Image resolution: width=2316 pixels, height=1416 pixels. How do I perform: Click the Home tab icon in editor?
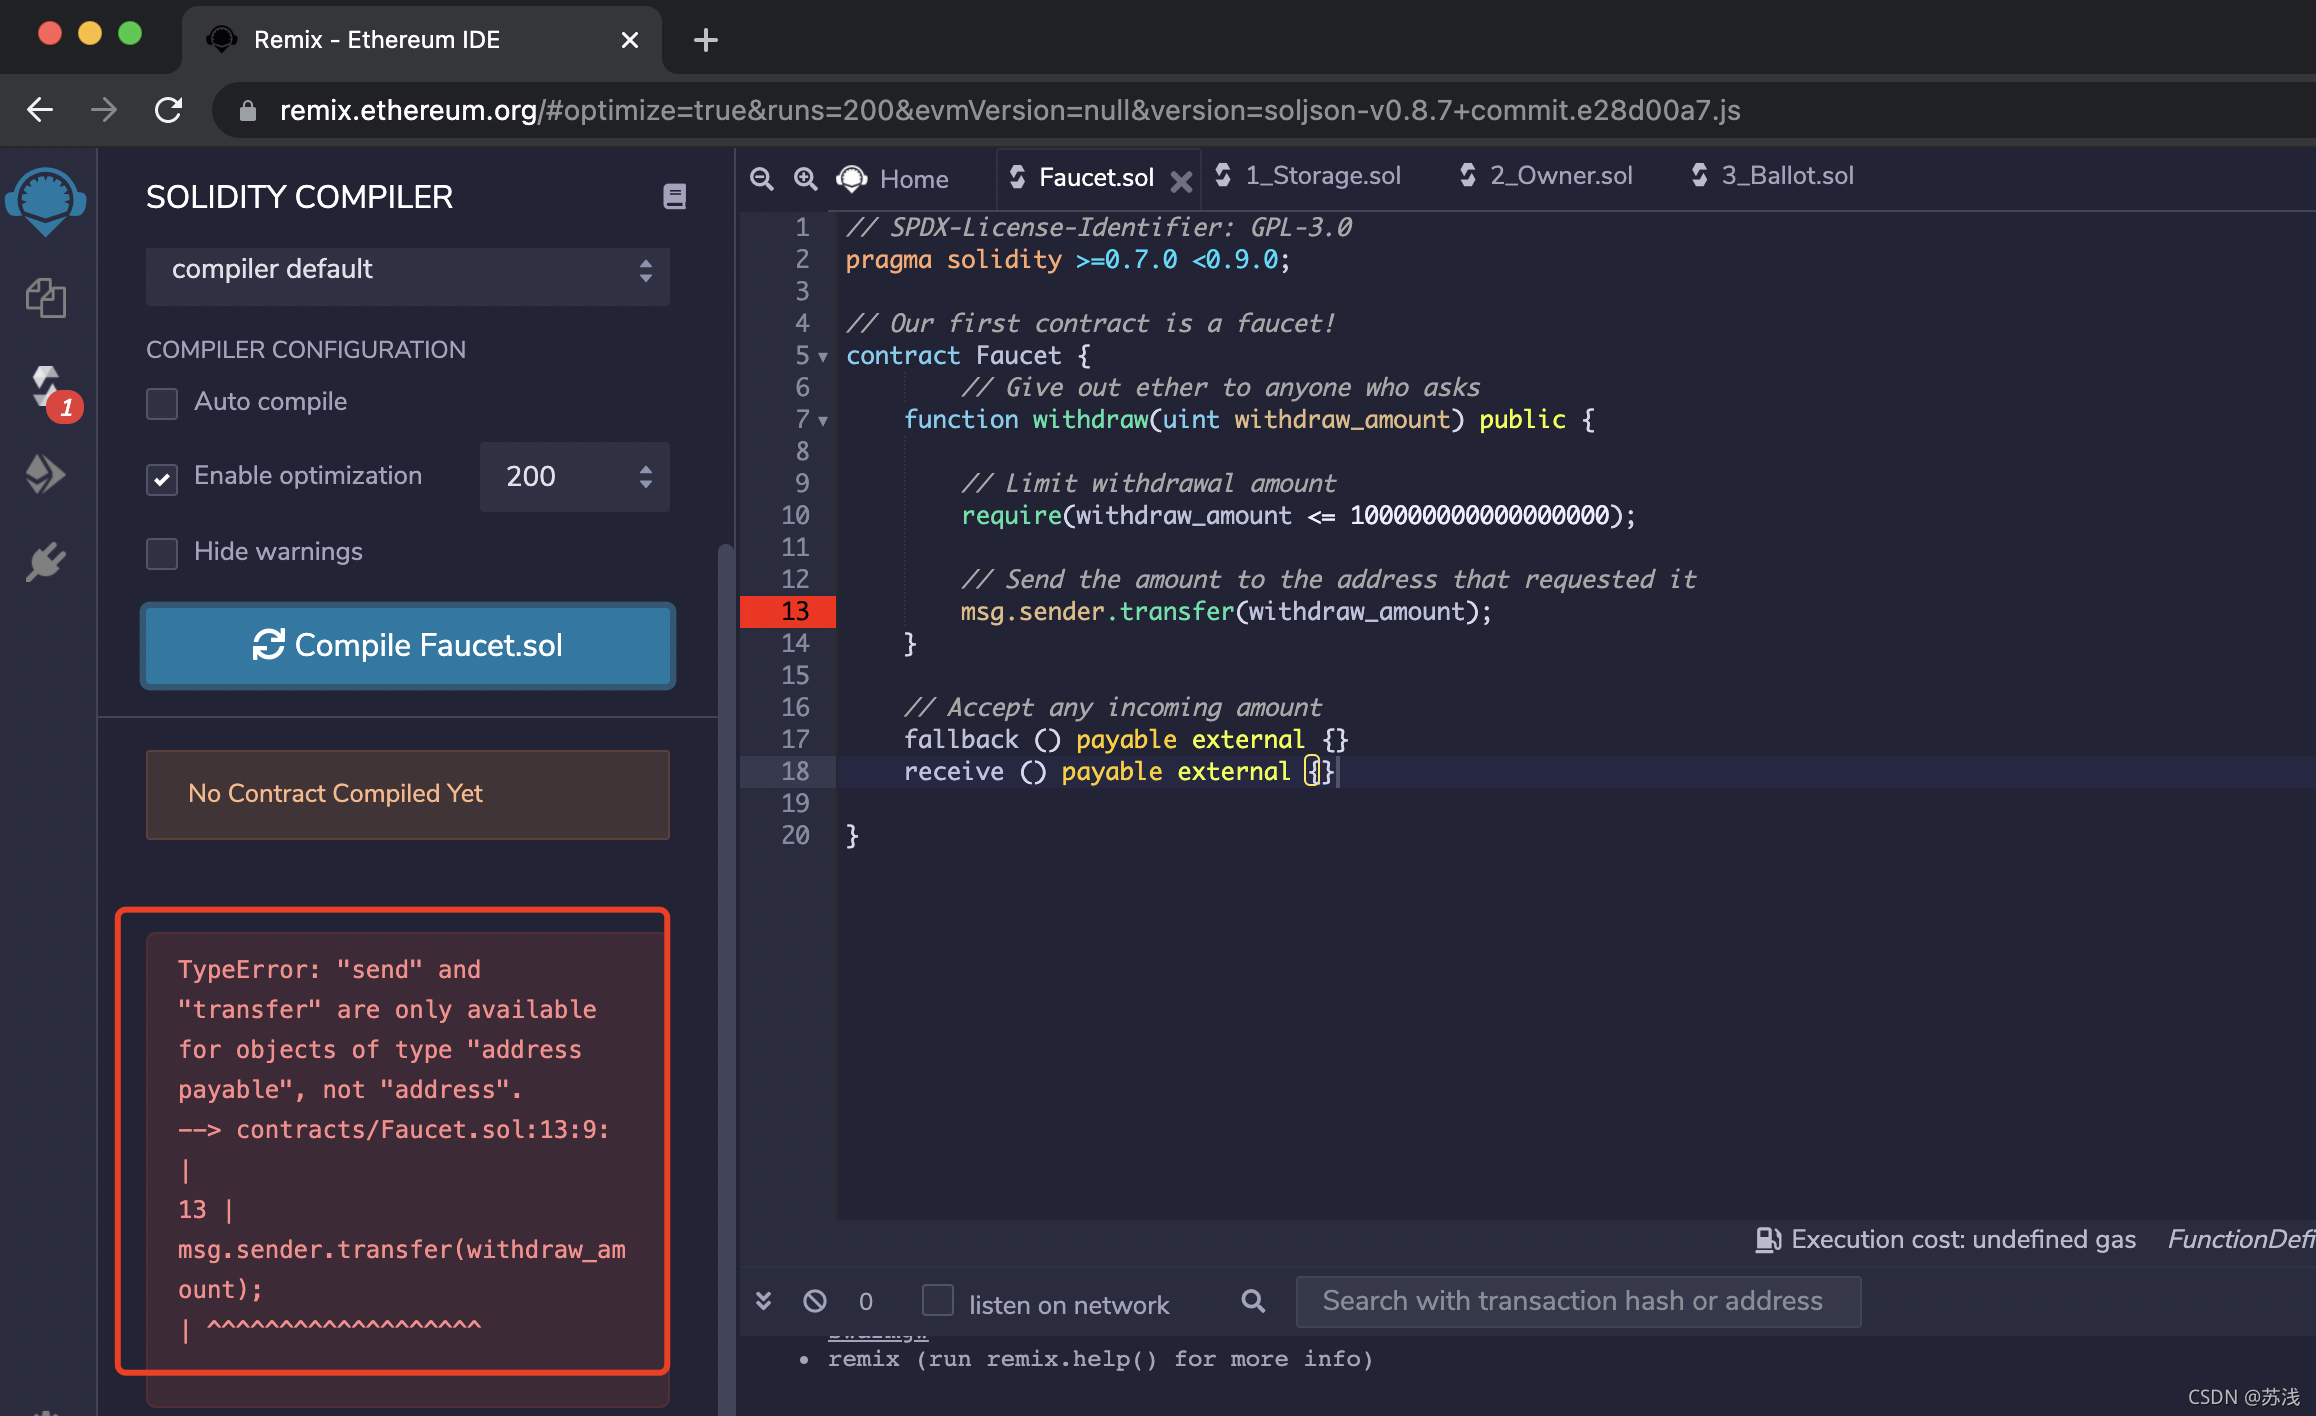(855, 175)
